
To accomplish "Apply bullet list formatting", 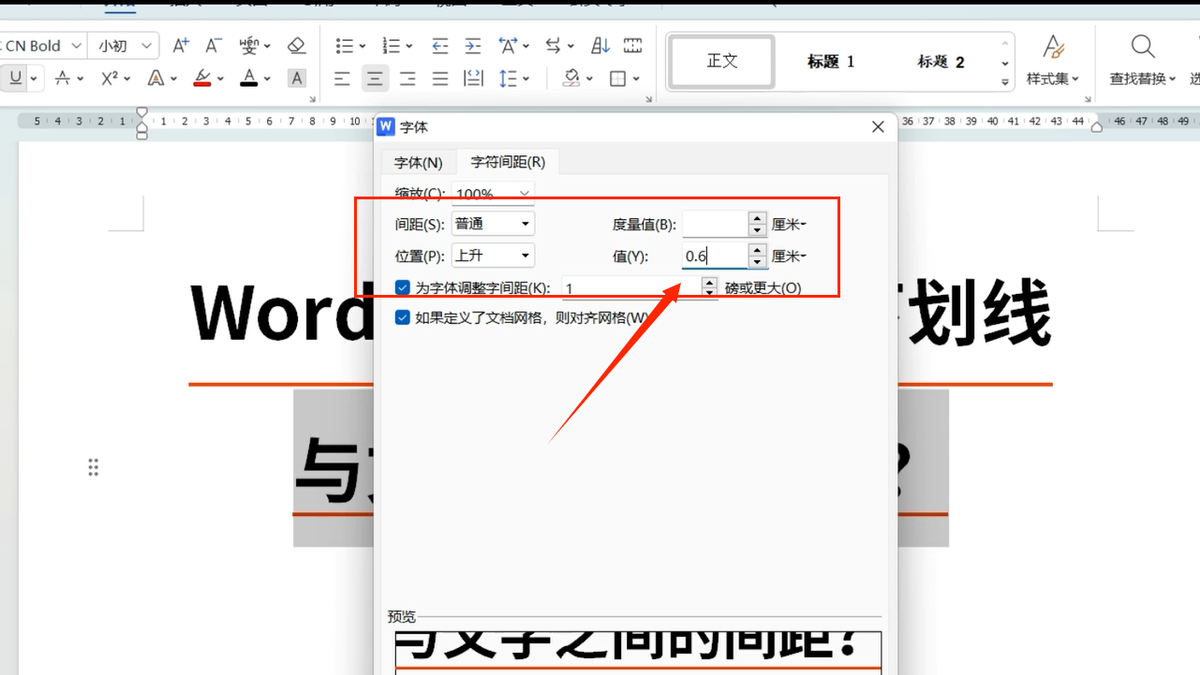I will click(x=345, y=45).
